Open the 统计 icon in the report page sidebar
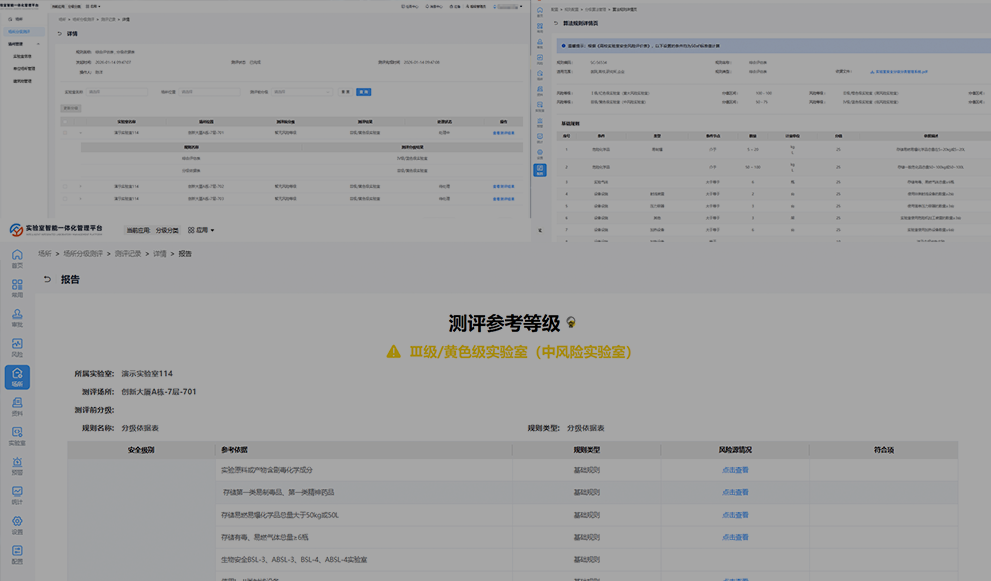Image resolution: width=991 pixels, height=581 pixels. pos(17,494)
